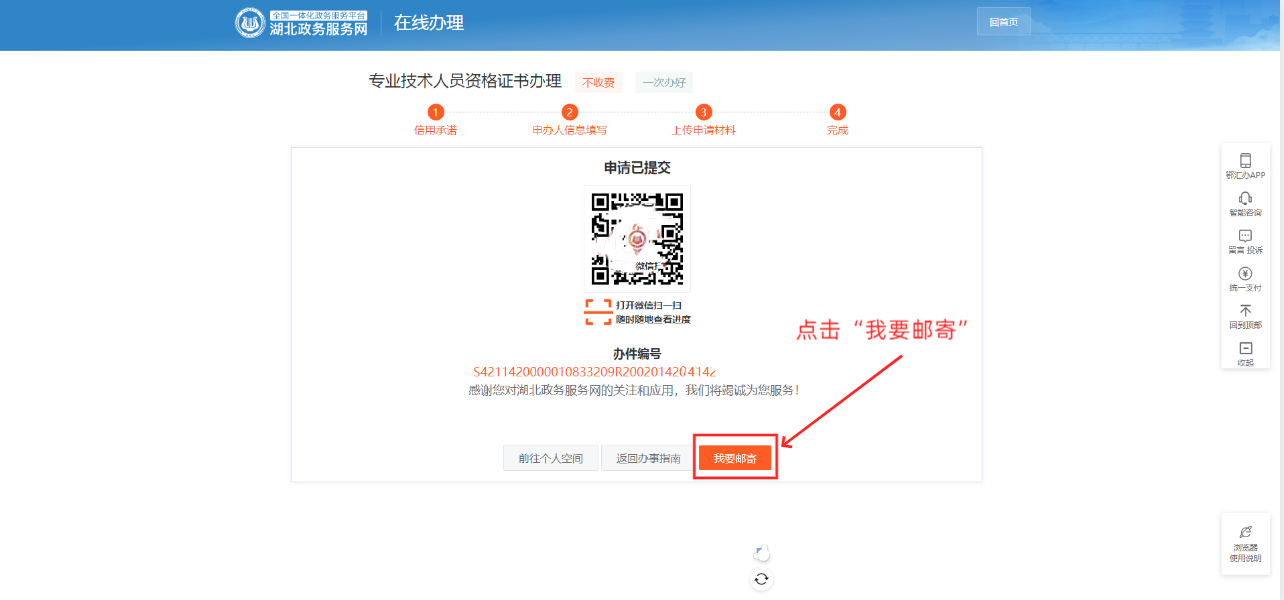Click the 专业技术人员资格证书办理 page title
The height and width of the screenshot is (600, 1284).
coord(465,81)
